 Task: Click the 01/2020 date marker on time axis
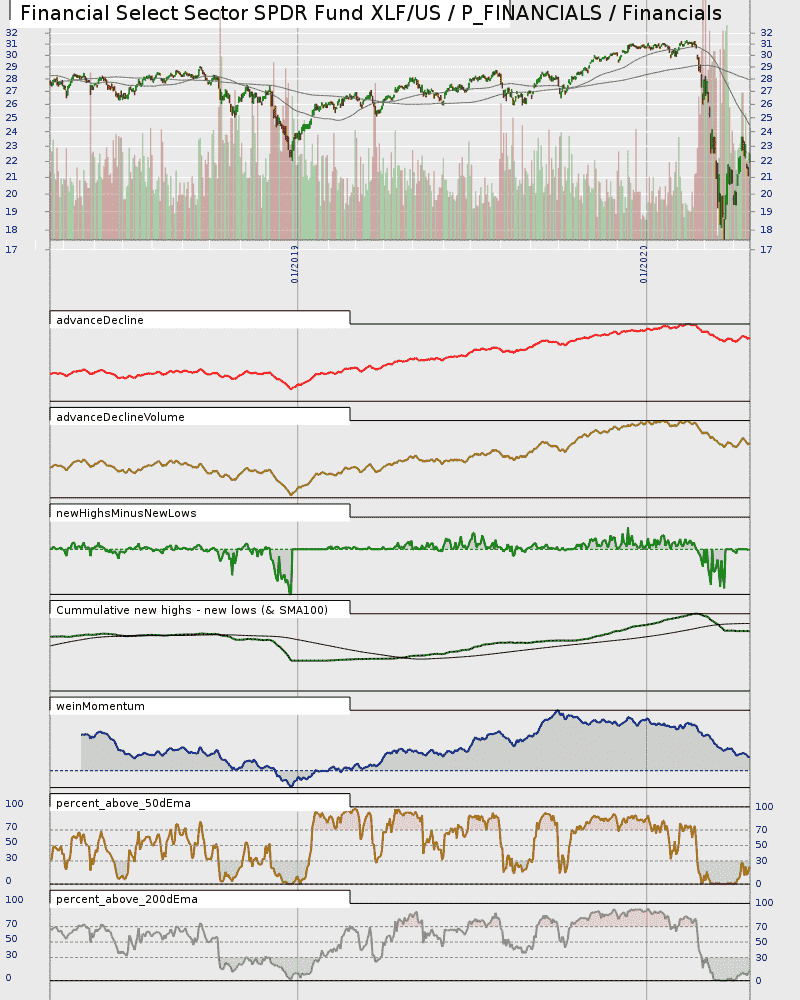coord(644,264)
